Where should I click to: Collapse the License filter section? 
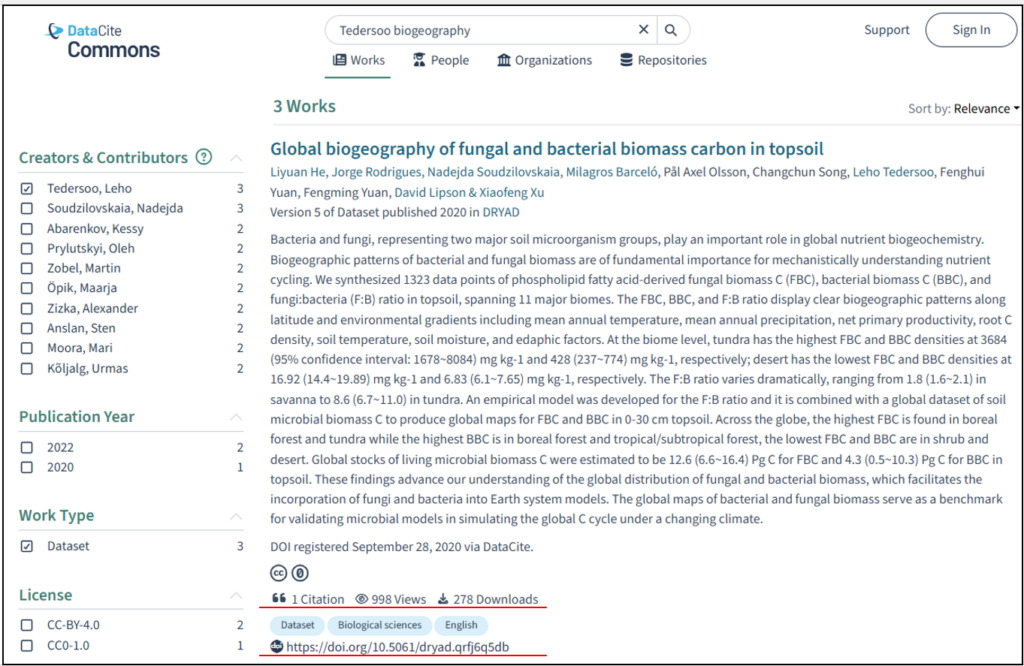(236, 595)
